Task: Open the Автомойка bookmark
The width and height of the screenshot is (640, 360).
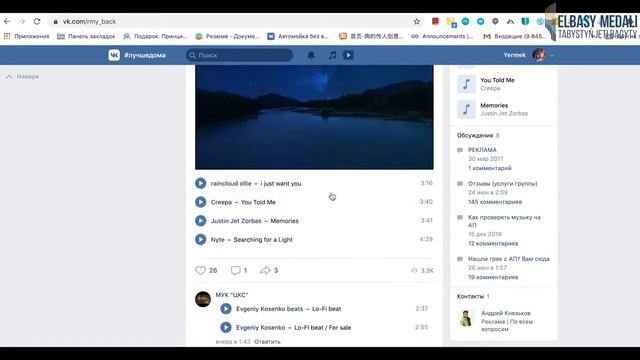Action: point(298,36)
